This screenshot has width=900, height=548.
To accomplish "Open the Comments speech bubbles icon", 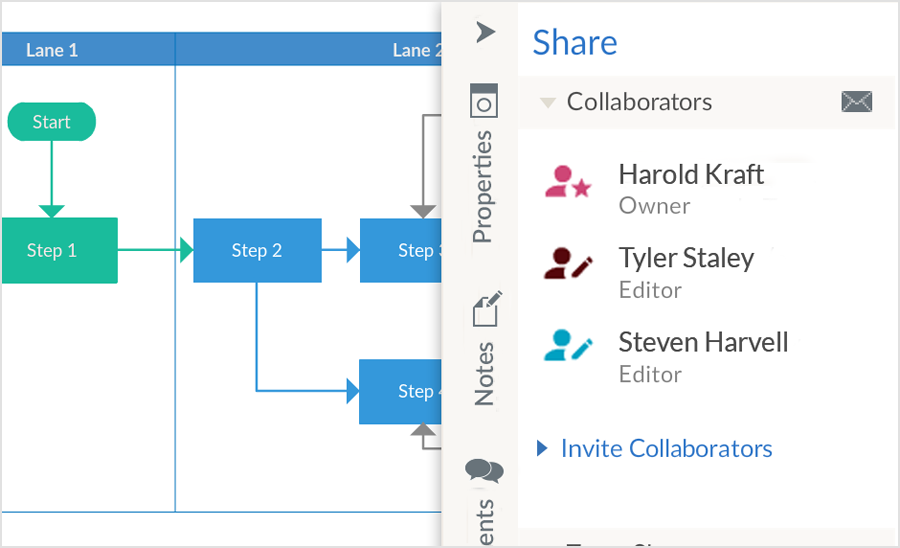I will [484, 470].
